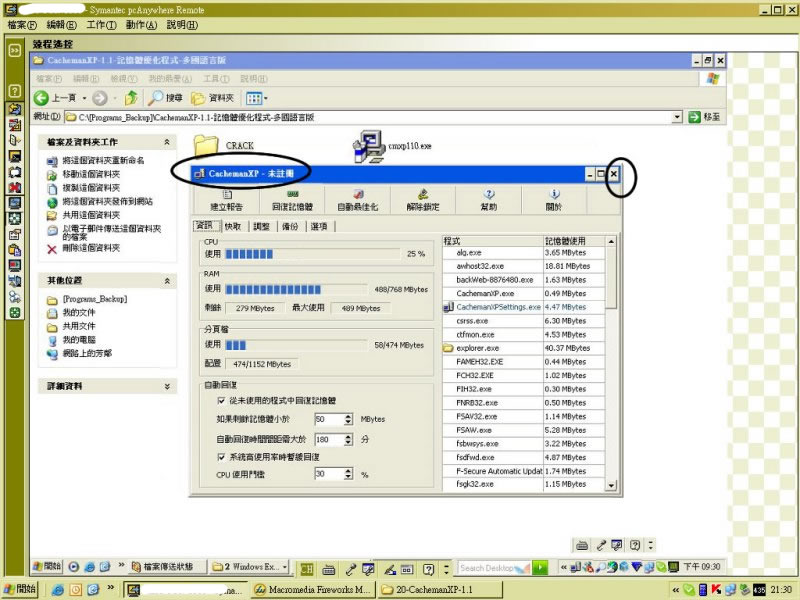800x600 pixels.
Task: Click the 搜尋 search toolbar button
Action: pos(165,97)
